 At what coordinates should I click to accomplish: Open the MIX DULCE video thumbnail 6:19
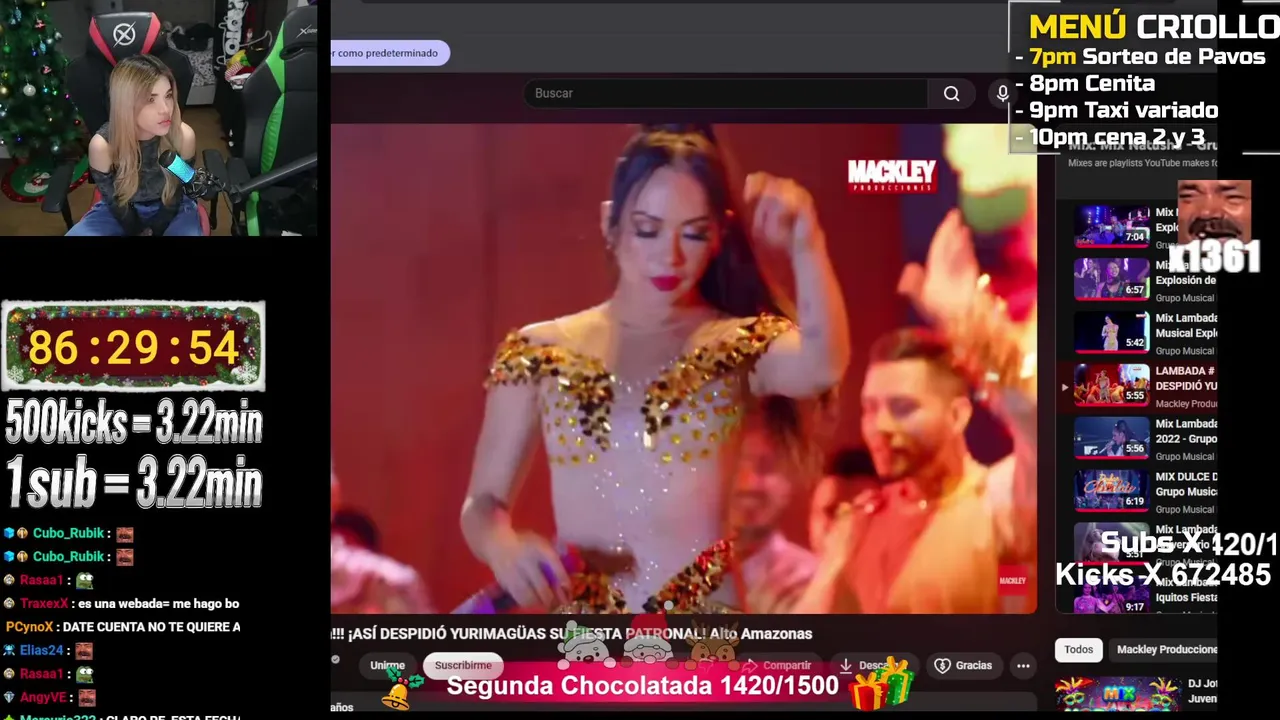coord(1112,491)
